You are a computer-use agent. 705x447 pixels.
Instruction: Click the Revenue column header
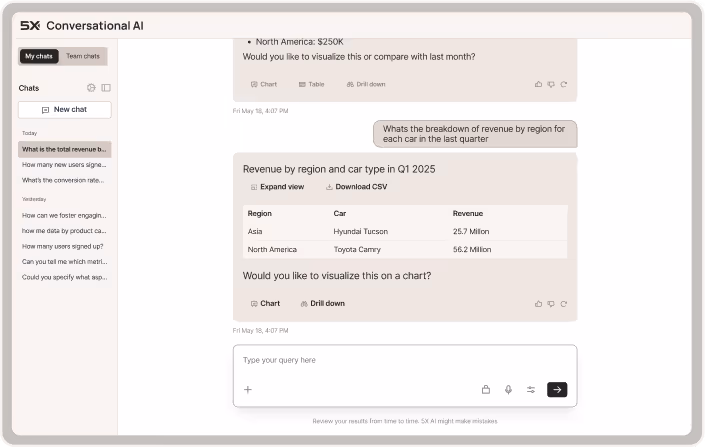[468, 214]
